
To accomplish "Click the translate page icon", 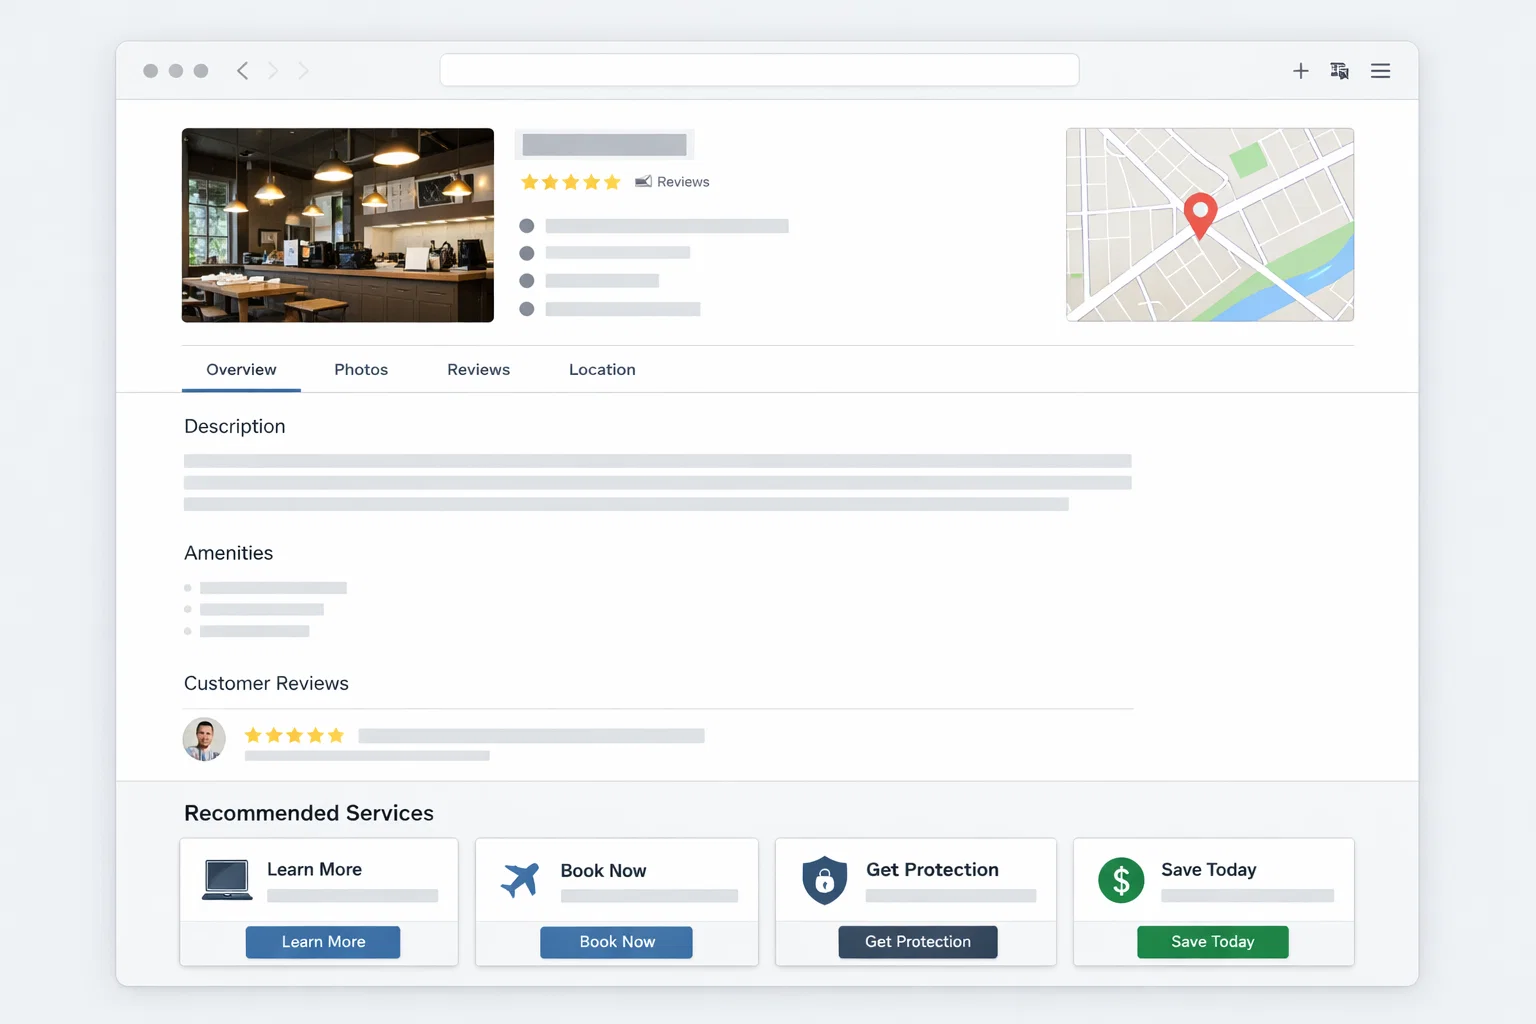I will pos(1340,71).
